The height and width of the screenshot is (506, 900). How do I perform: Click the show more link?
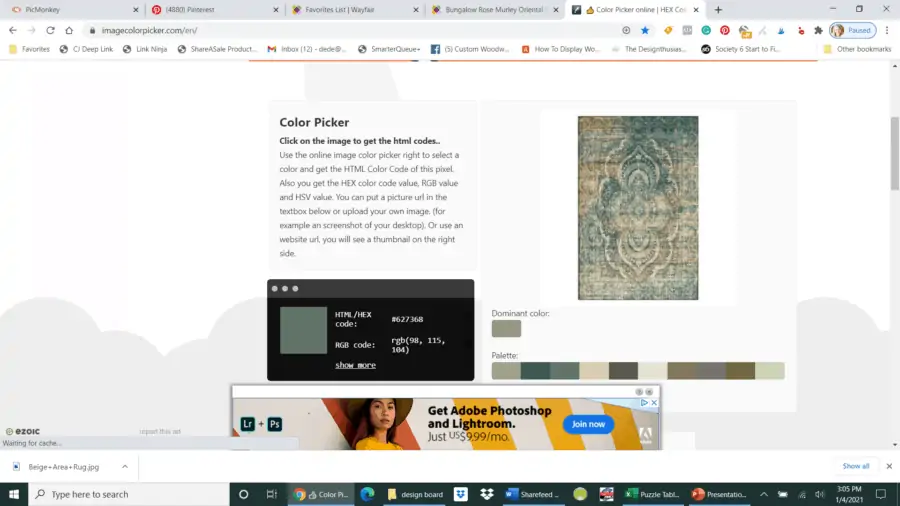coord(355,365)
